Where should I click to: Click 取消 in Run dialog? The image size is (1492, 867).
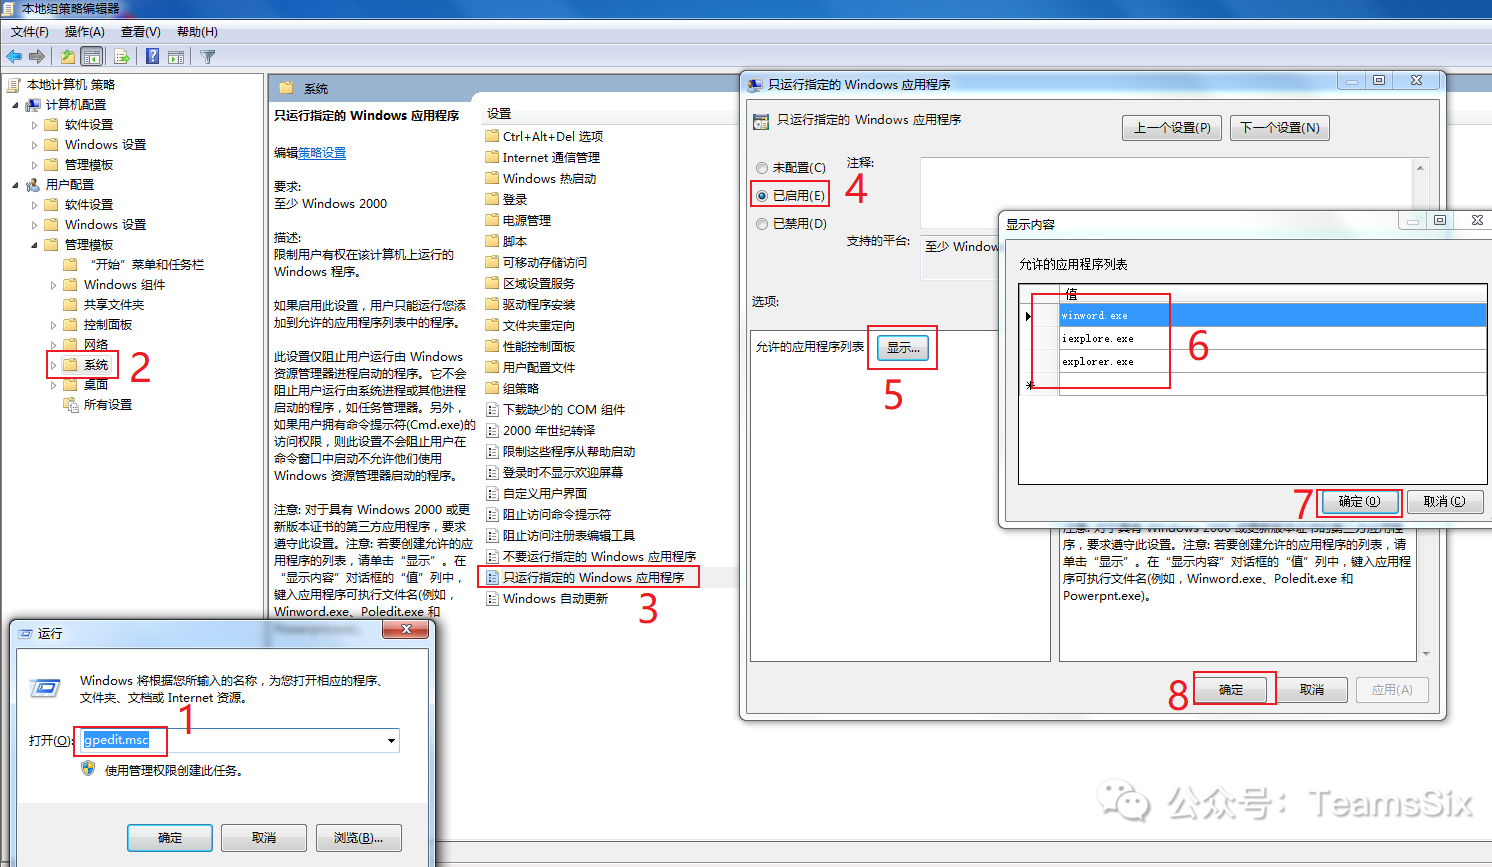[264, 838]
